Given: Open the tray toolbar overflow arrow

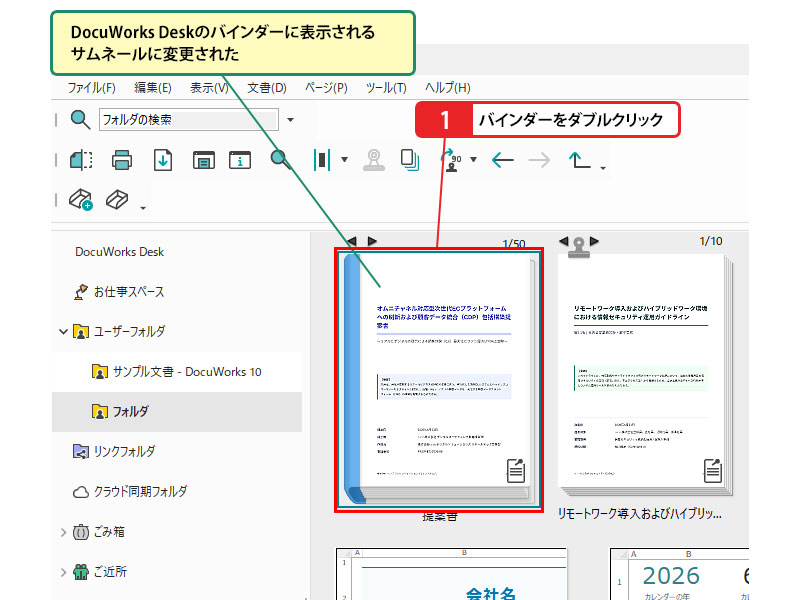Looking at the screenshot, I should [x=143, y=208].
